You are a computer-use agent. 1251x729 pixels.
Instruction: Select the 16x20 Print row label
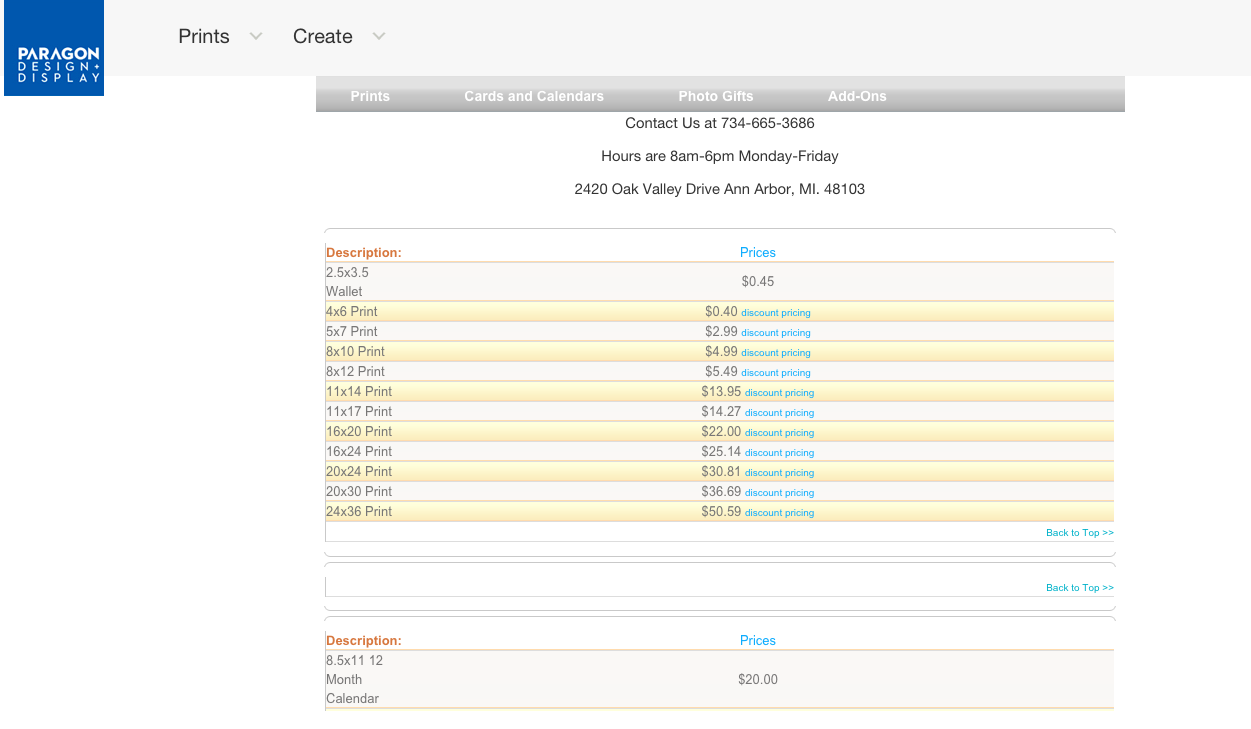(x=359, y=432)
